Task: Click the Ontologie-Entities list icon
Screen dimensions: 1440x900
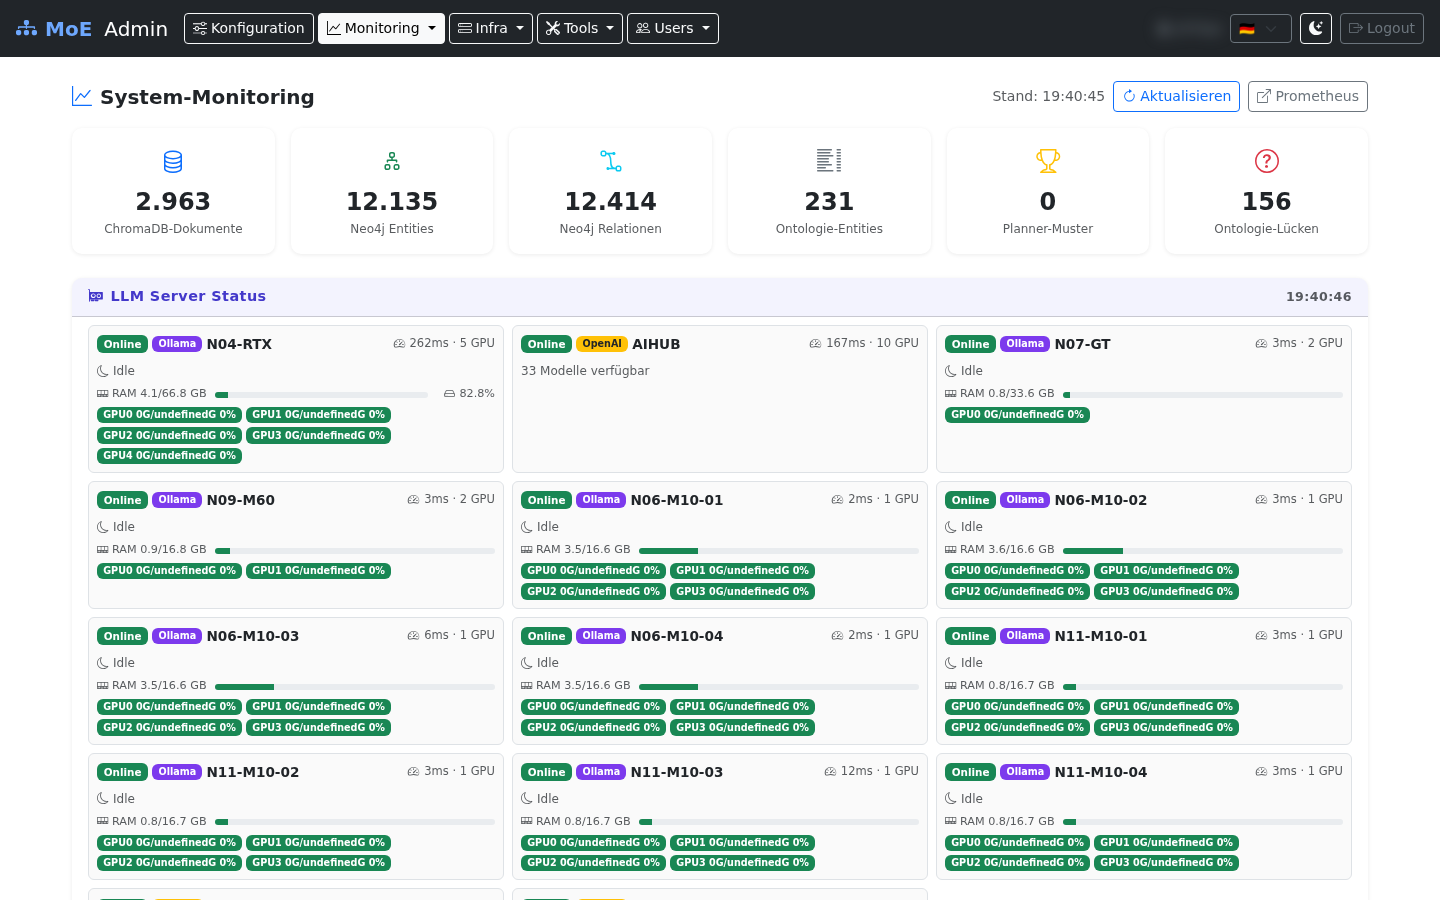Action: tap(829, 161)
